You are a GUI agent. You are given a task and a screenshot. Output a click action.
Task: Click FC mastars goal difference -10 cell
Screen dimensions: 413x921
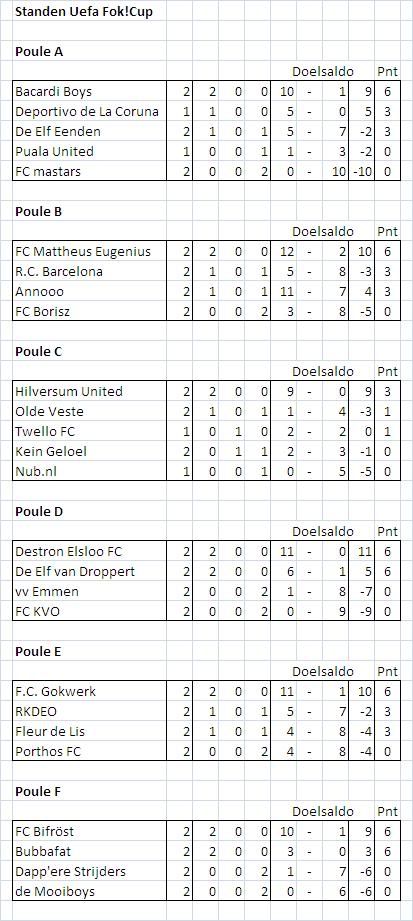[363, 171]
